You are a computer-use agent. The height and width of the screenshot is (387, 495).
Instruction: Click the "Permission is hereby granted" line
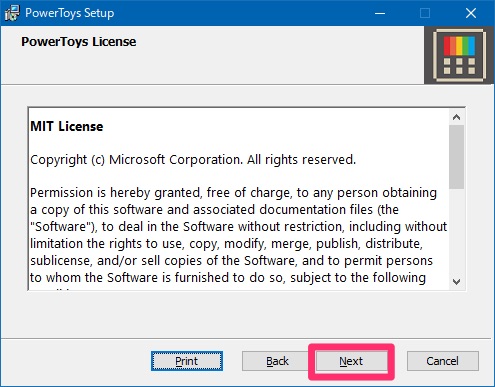[x=233, y=193]
